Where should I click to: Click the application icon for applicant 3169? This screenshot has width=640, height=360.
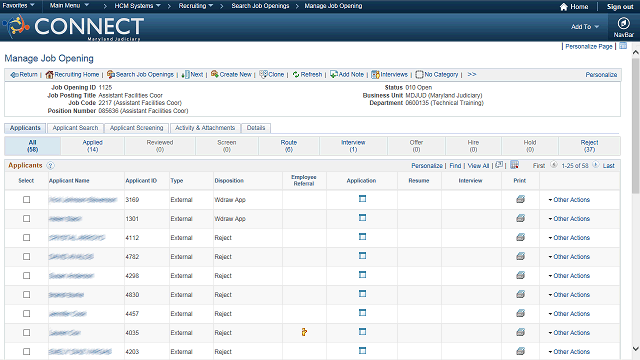[x=362, y=199]
